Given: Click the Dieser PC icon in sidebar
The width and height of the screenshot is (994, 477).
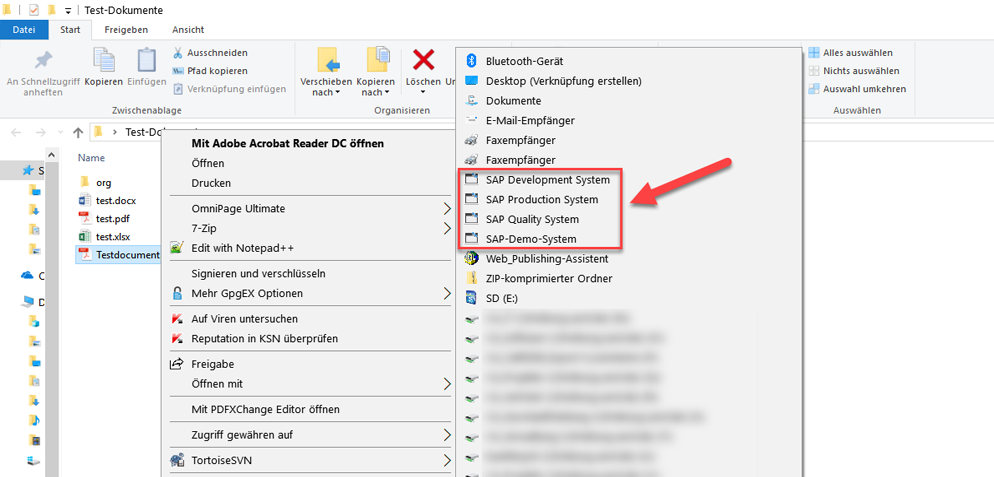Looking at the screenshot, I should [x=27, y=303].
